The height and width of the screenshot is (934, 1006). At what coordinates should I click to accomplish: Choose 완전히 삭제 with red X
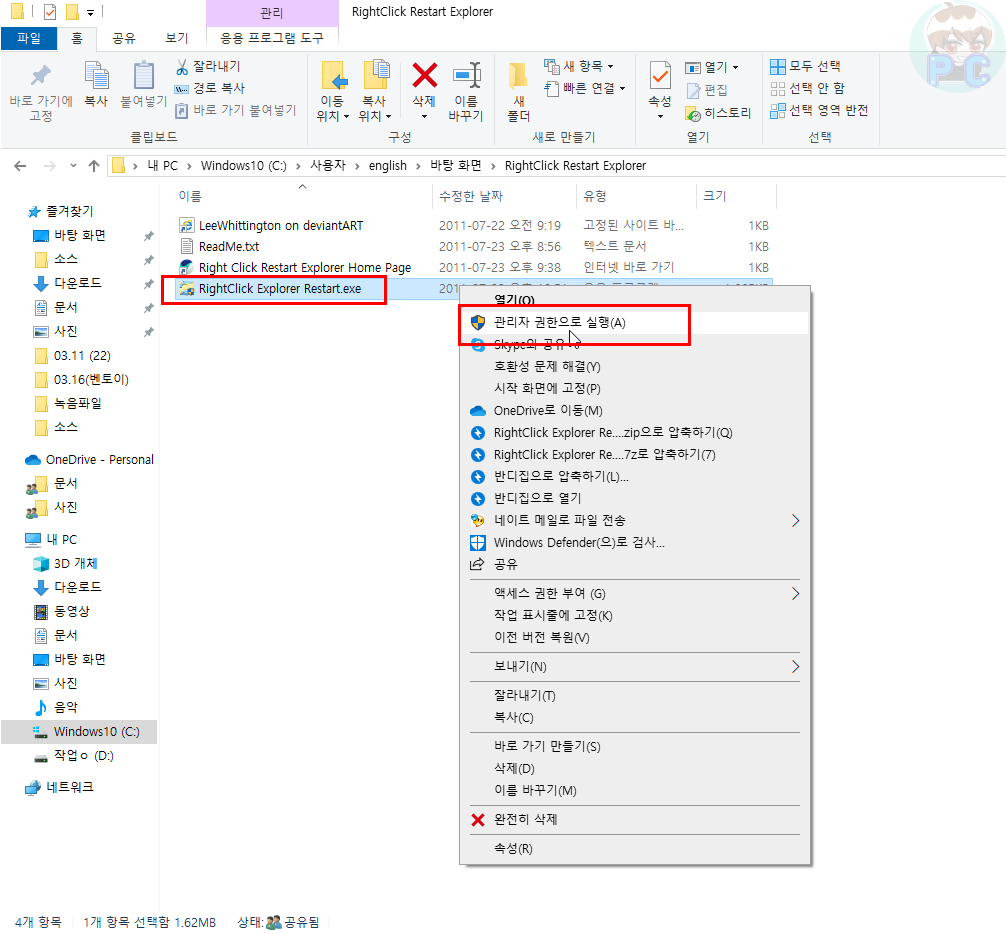pos(635,820)
